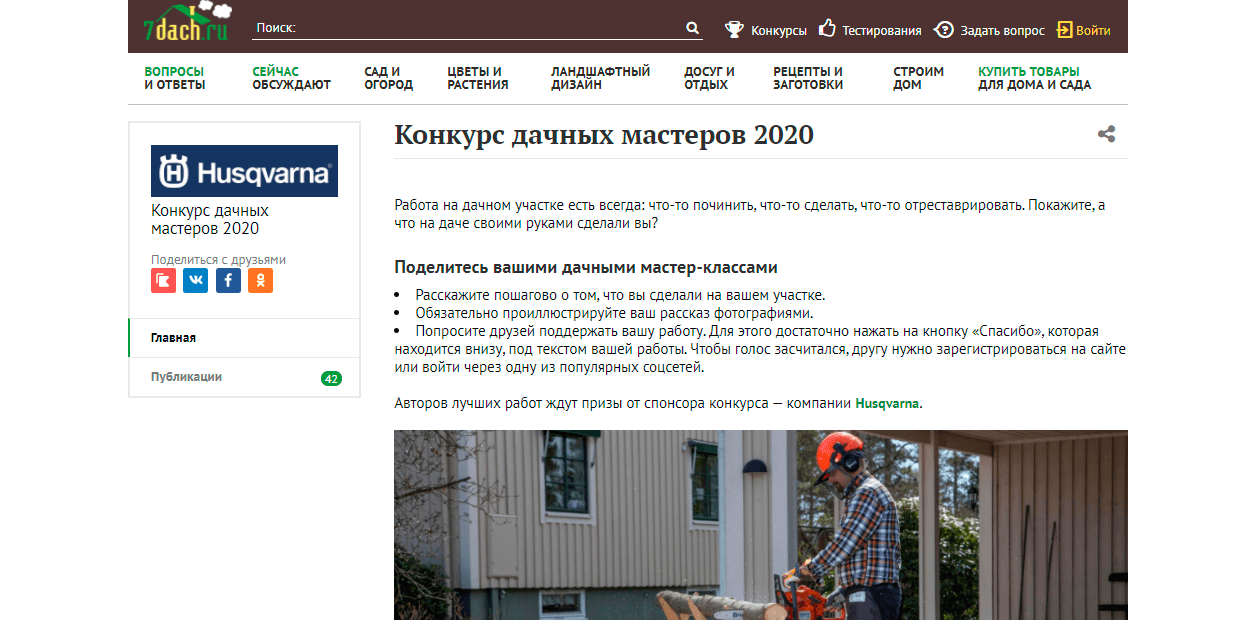Image resolution: width=1250 pixels, height=620 pixels.
Task: Open the Вопросы и ответы menu
Action: coord(175,78)
